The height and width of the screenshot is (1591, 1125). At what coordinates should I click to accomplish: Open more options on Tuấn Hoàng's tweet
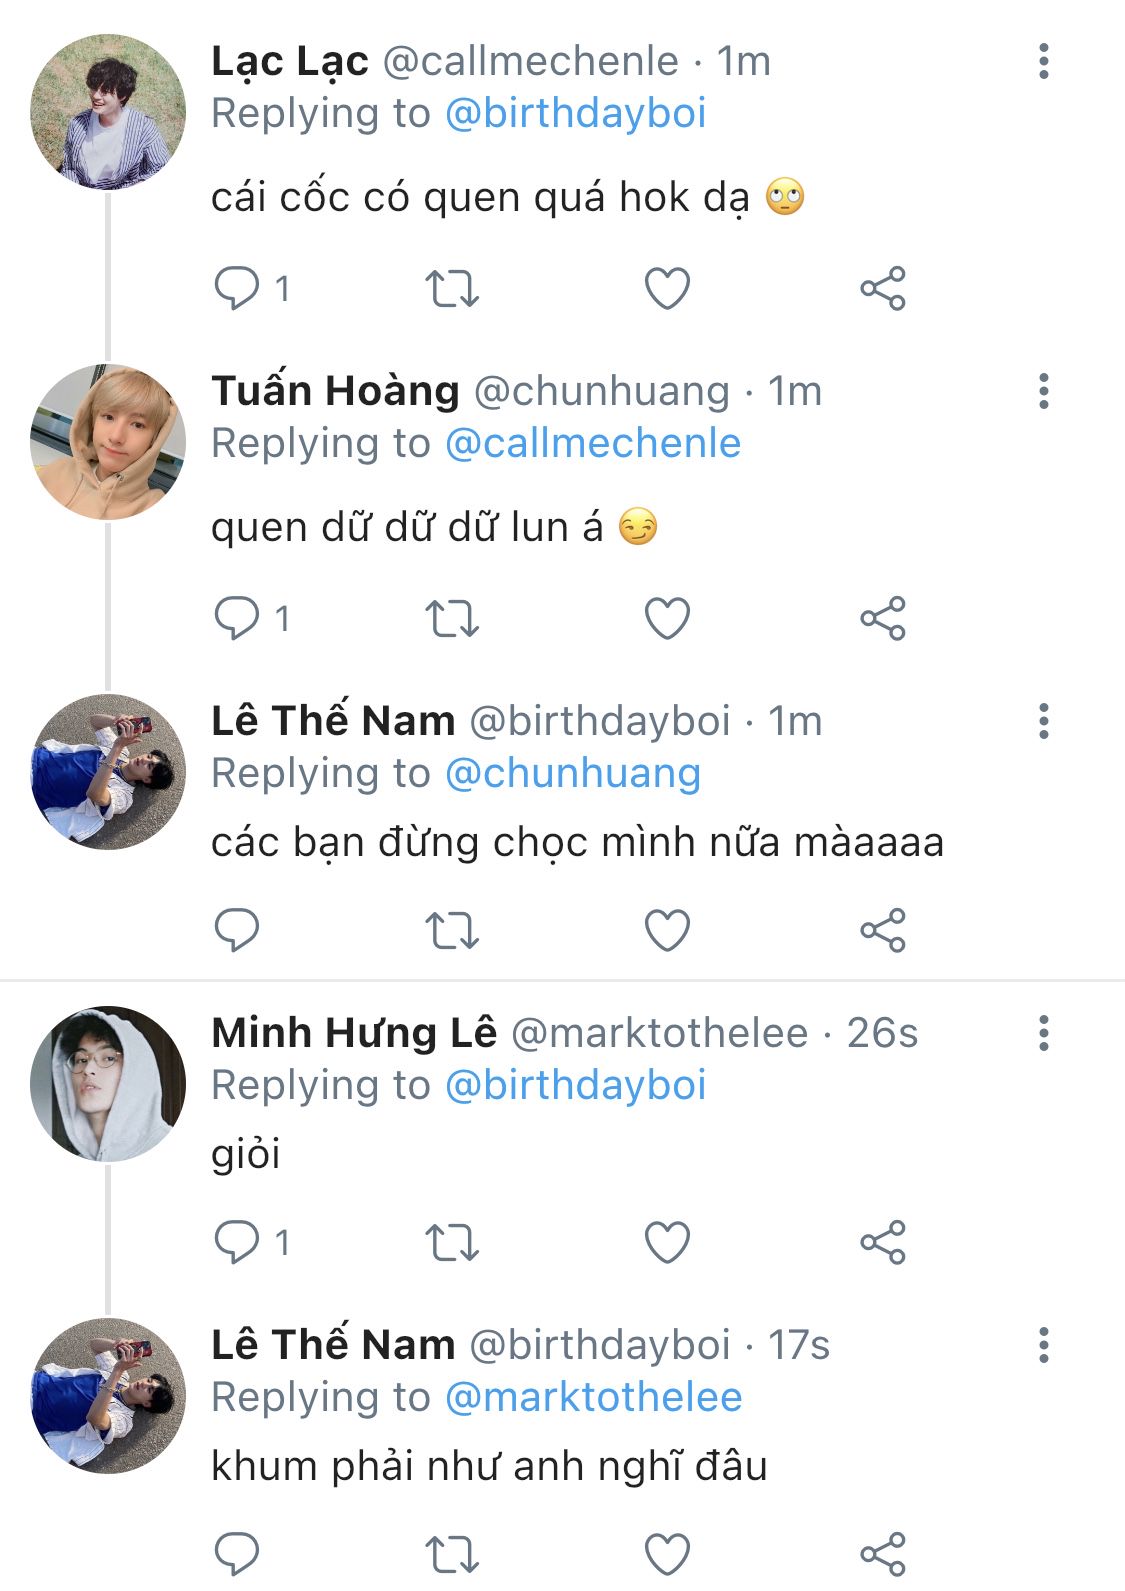(x=1043, y=391)
